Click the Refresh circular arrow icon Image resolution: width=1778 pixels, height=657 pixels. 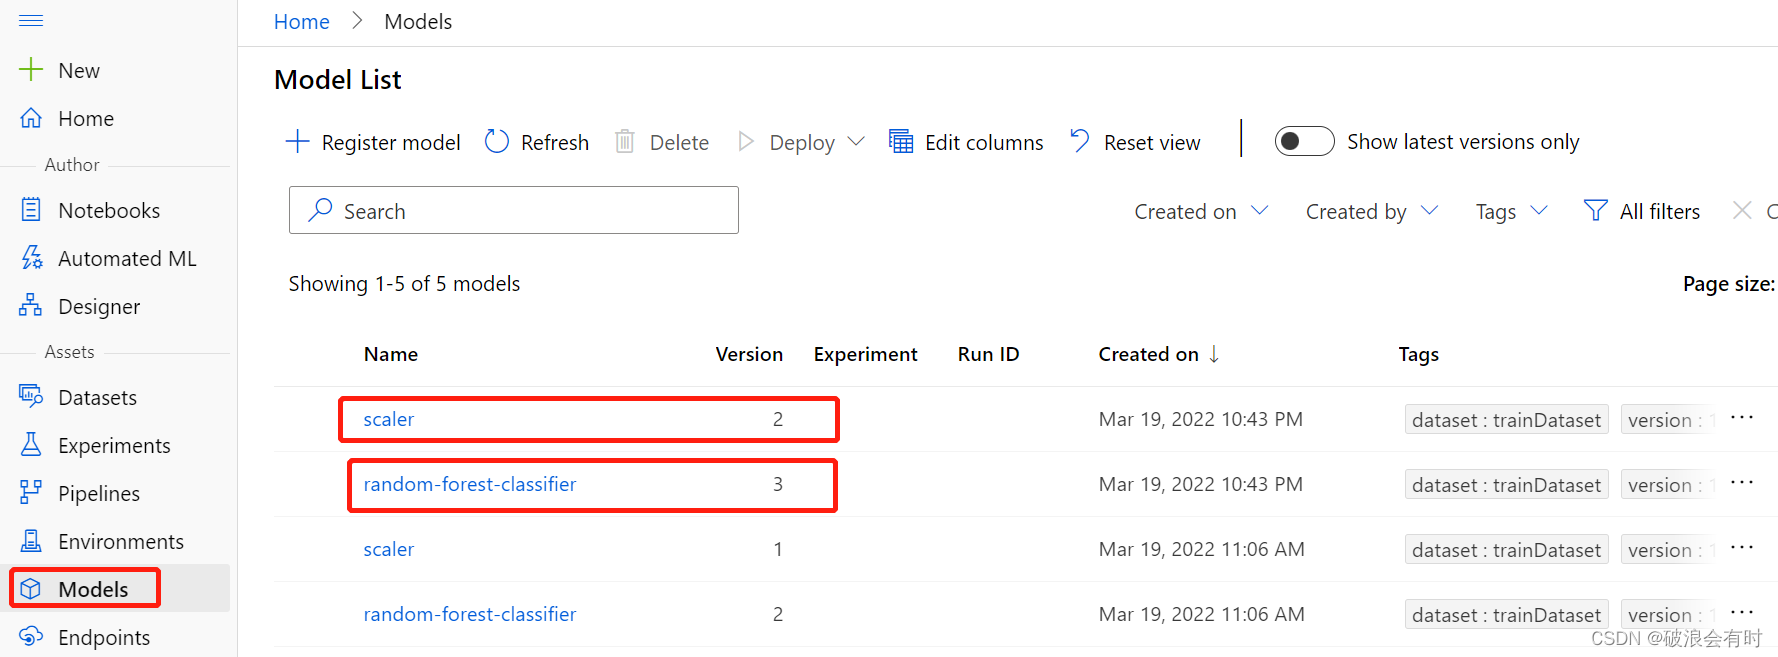[x=497, y=142]
